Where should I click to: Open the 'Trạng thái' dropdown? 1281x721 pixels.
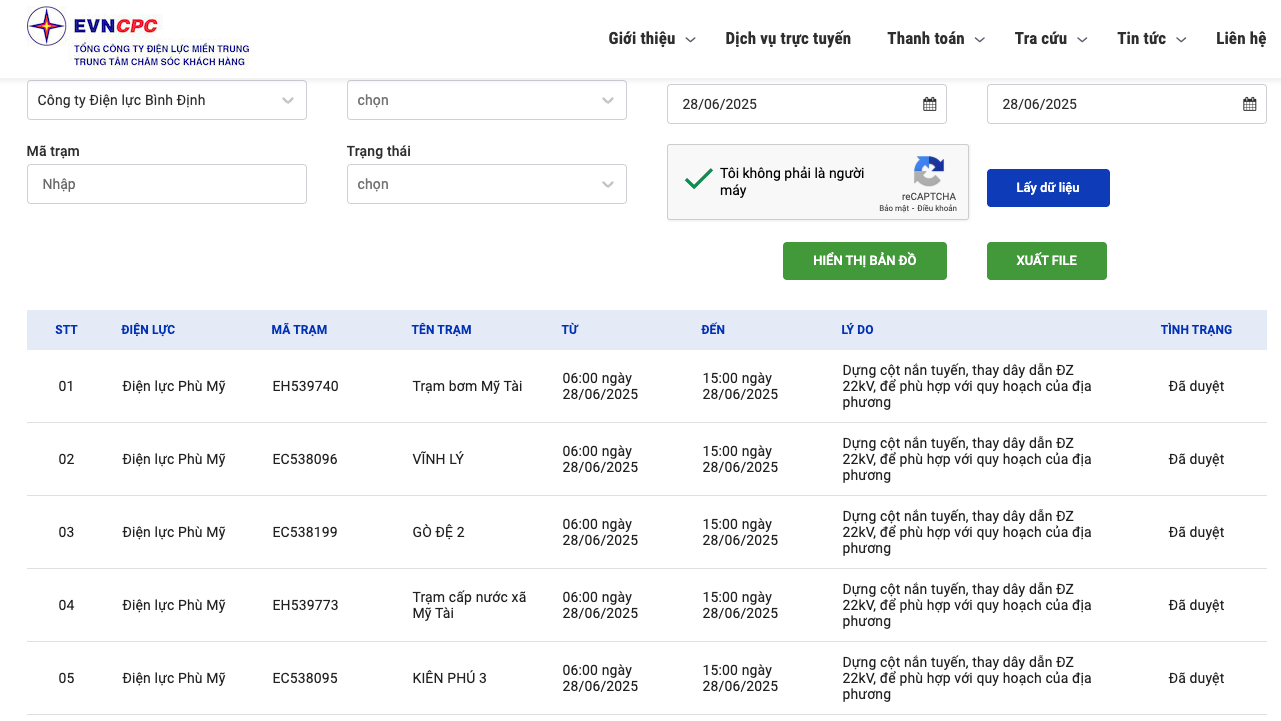pyautogui.click(x=487, y=184)
